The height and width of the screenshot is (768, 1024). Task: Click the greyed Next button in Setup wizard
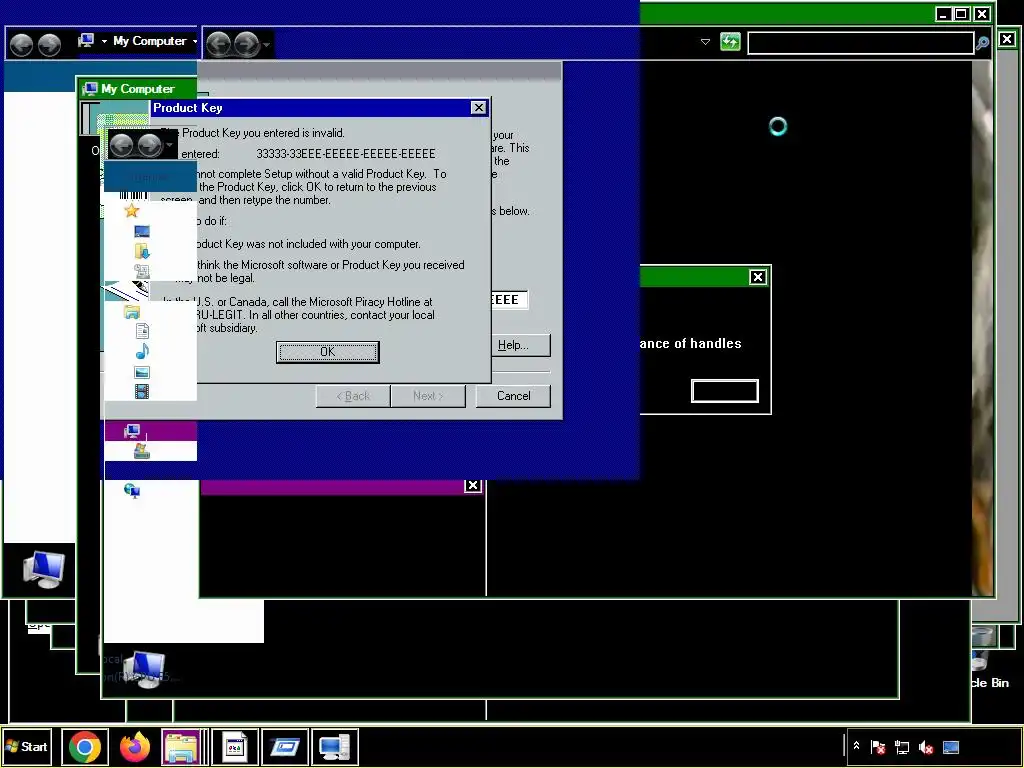click(428, 396)
